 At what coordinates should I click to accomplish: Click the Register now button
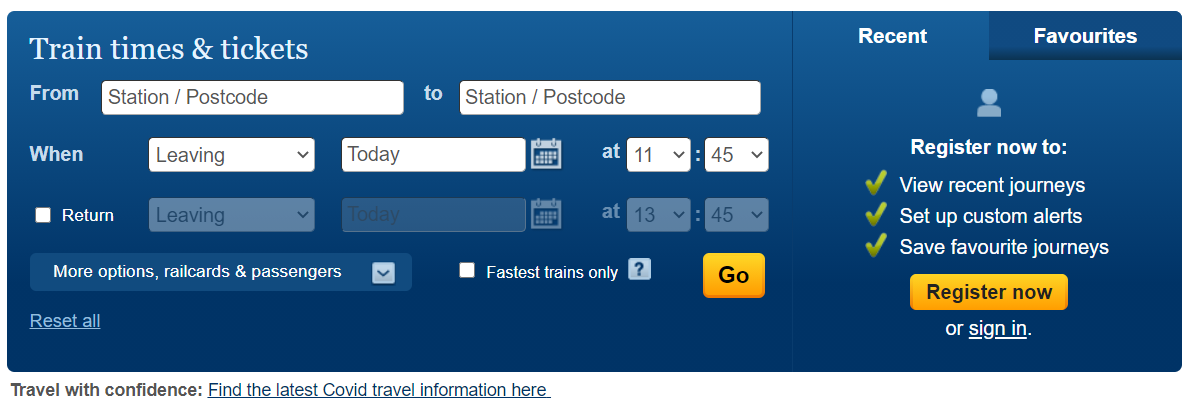[988, 292]
